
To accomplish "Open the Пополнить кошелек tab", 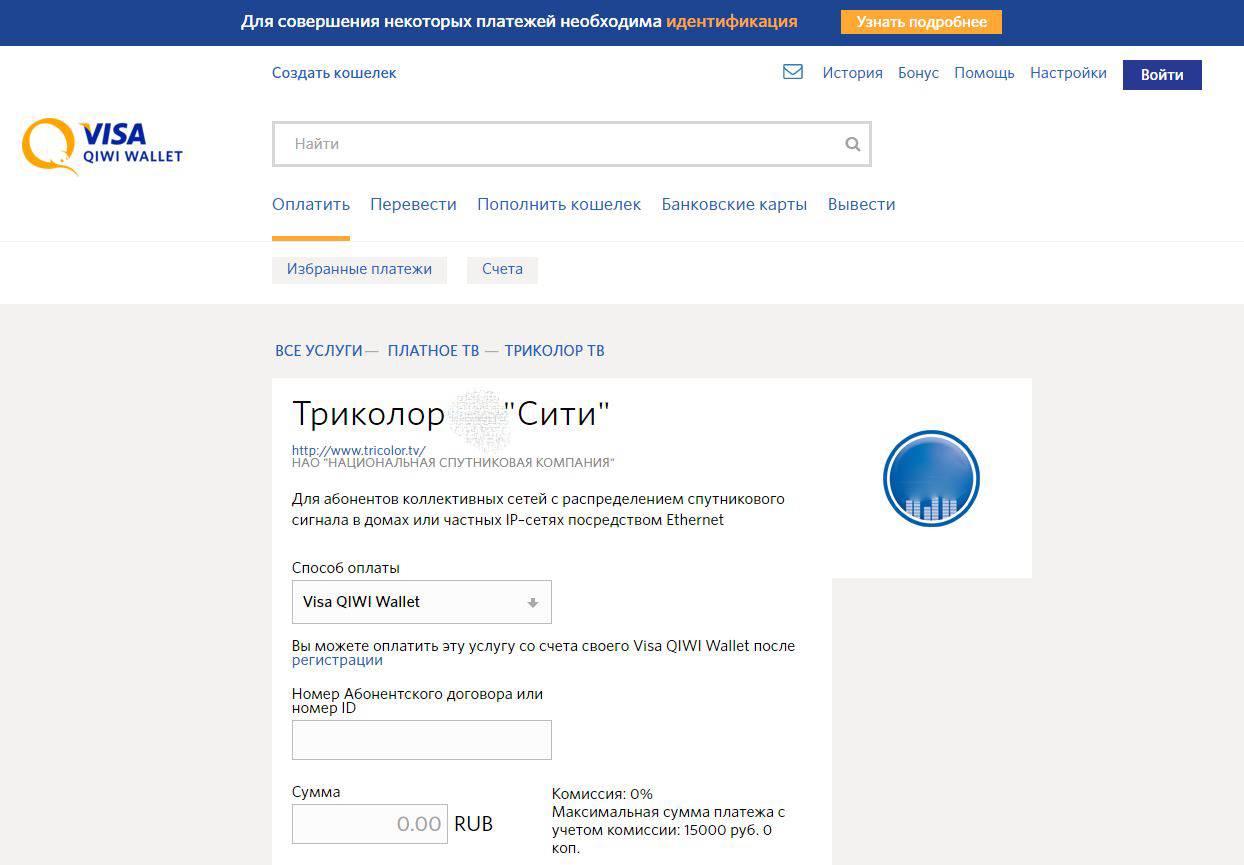I will click(559, 204).
